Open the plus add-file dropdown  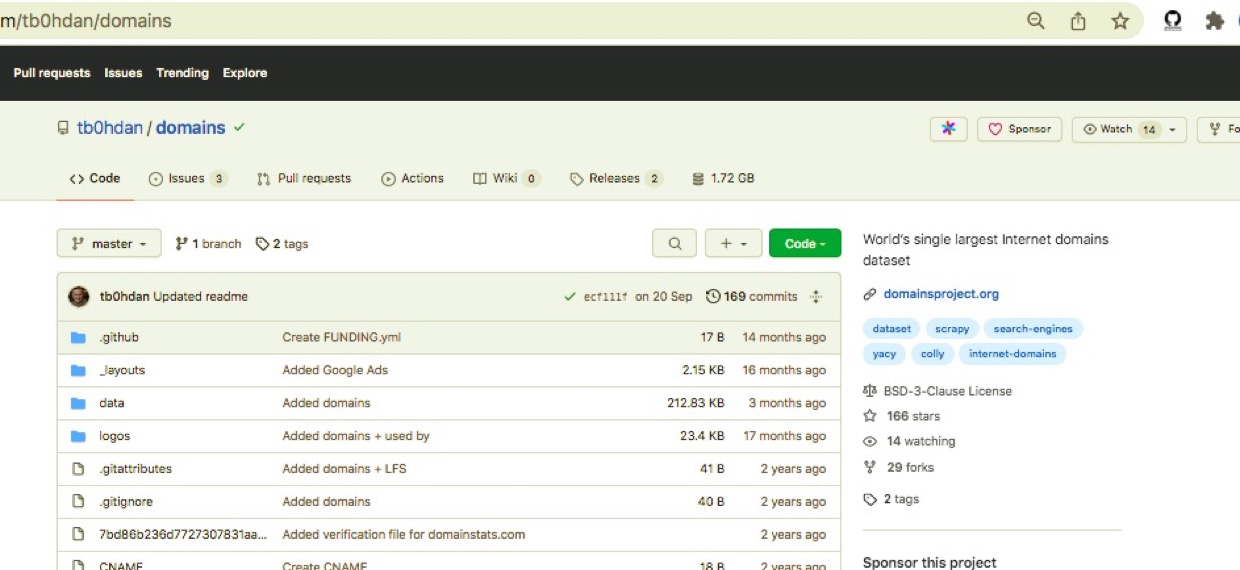734,243
